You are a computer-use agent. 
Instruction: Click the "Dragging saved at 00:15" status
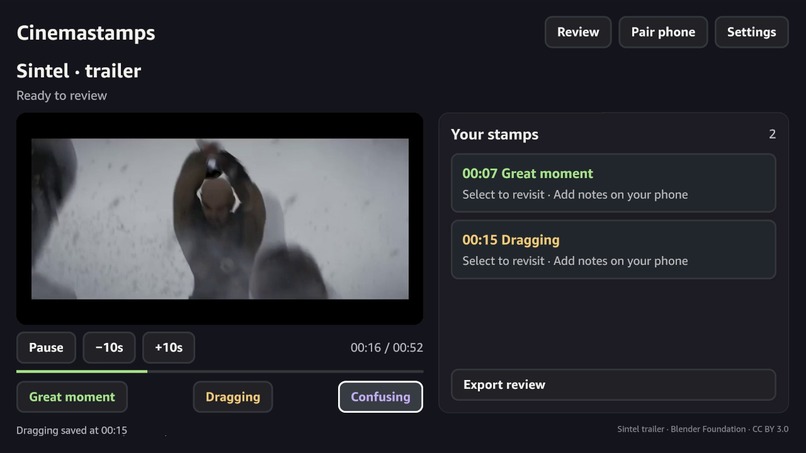71,430
